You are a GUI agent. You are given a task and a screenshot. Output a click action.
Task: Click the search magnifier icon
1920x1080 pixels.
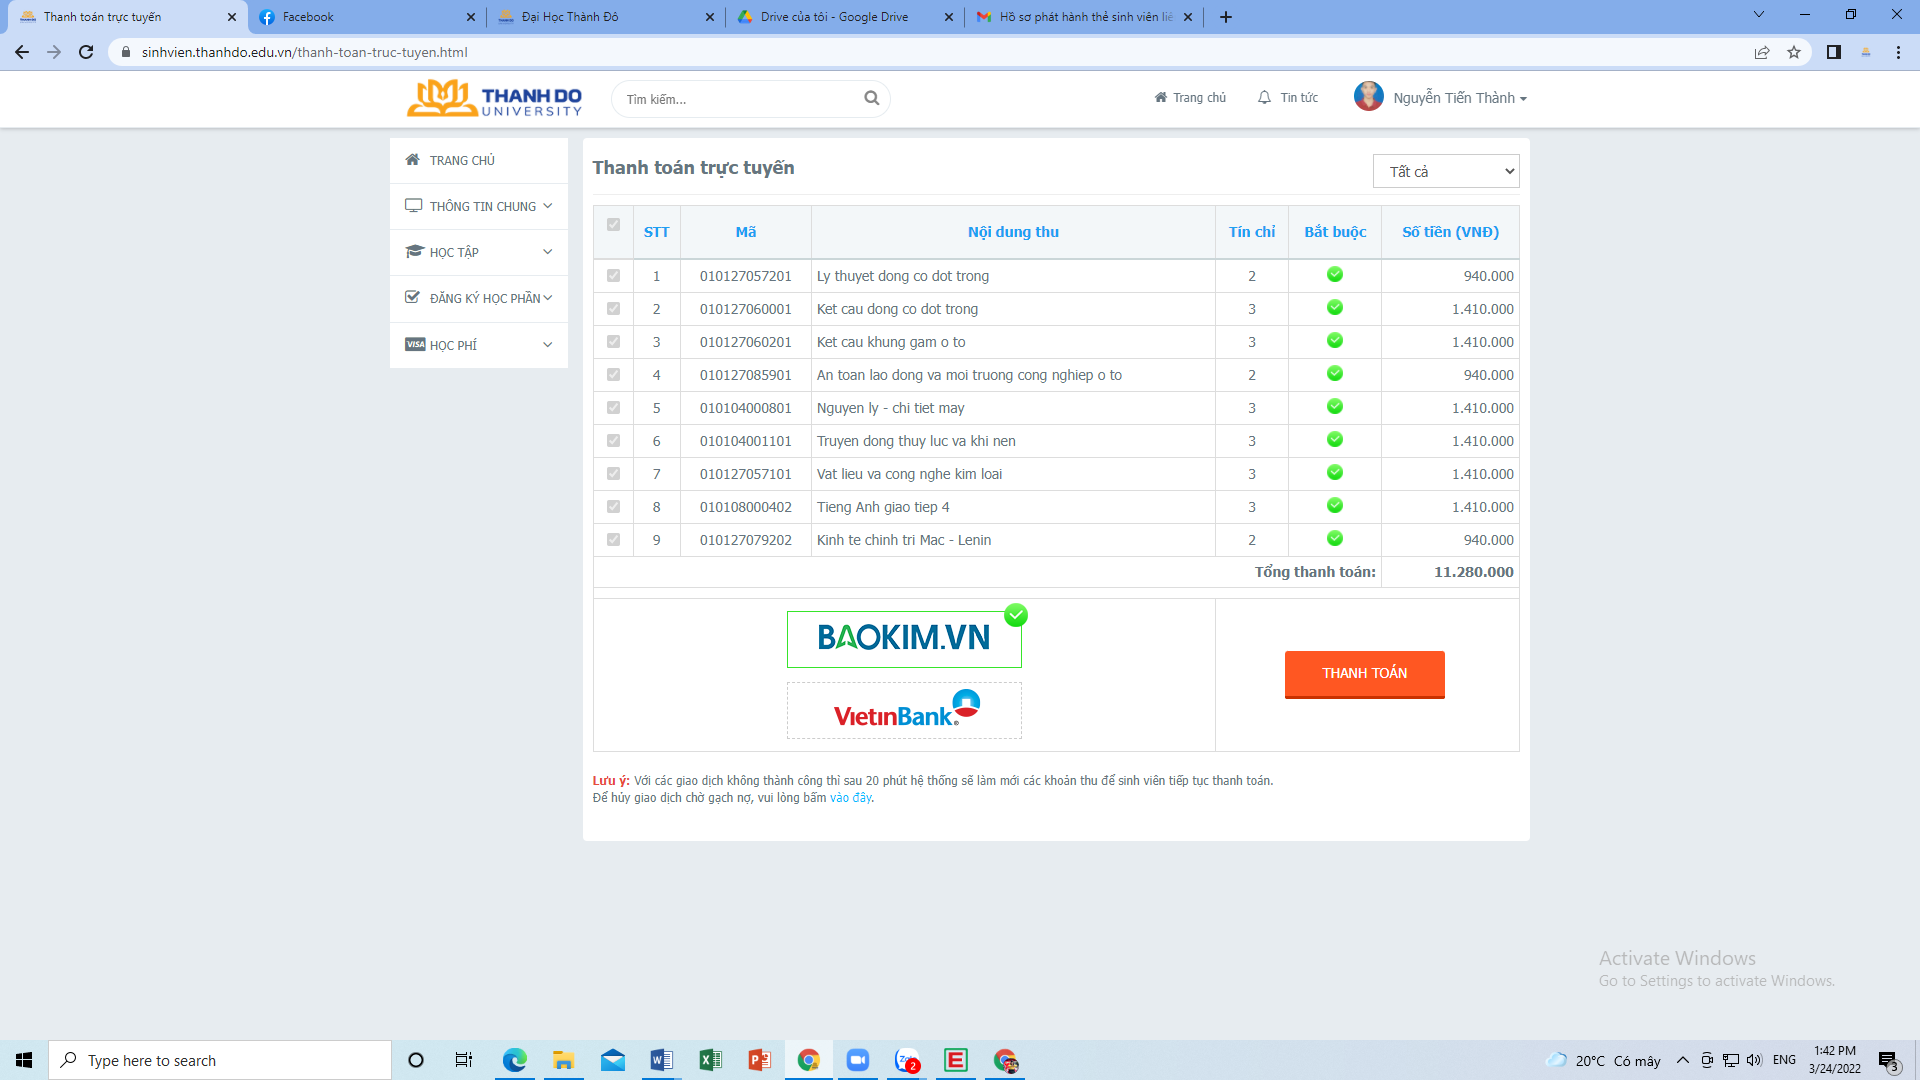pos(871,98)
